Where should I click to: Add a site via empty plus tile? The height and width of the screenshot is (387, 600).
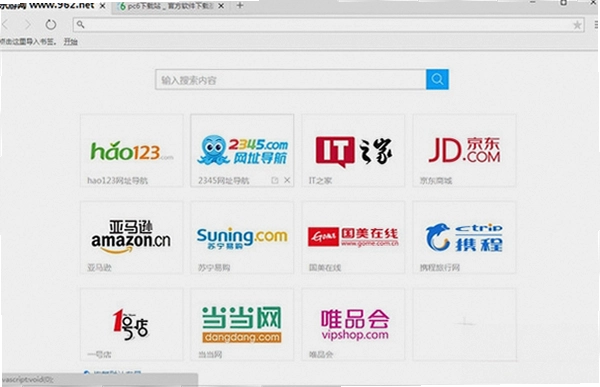coord(464,324)
